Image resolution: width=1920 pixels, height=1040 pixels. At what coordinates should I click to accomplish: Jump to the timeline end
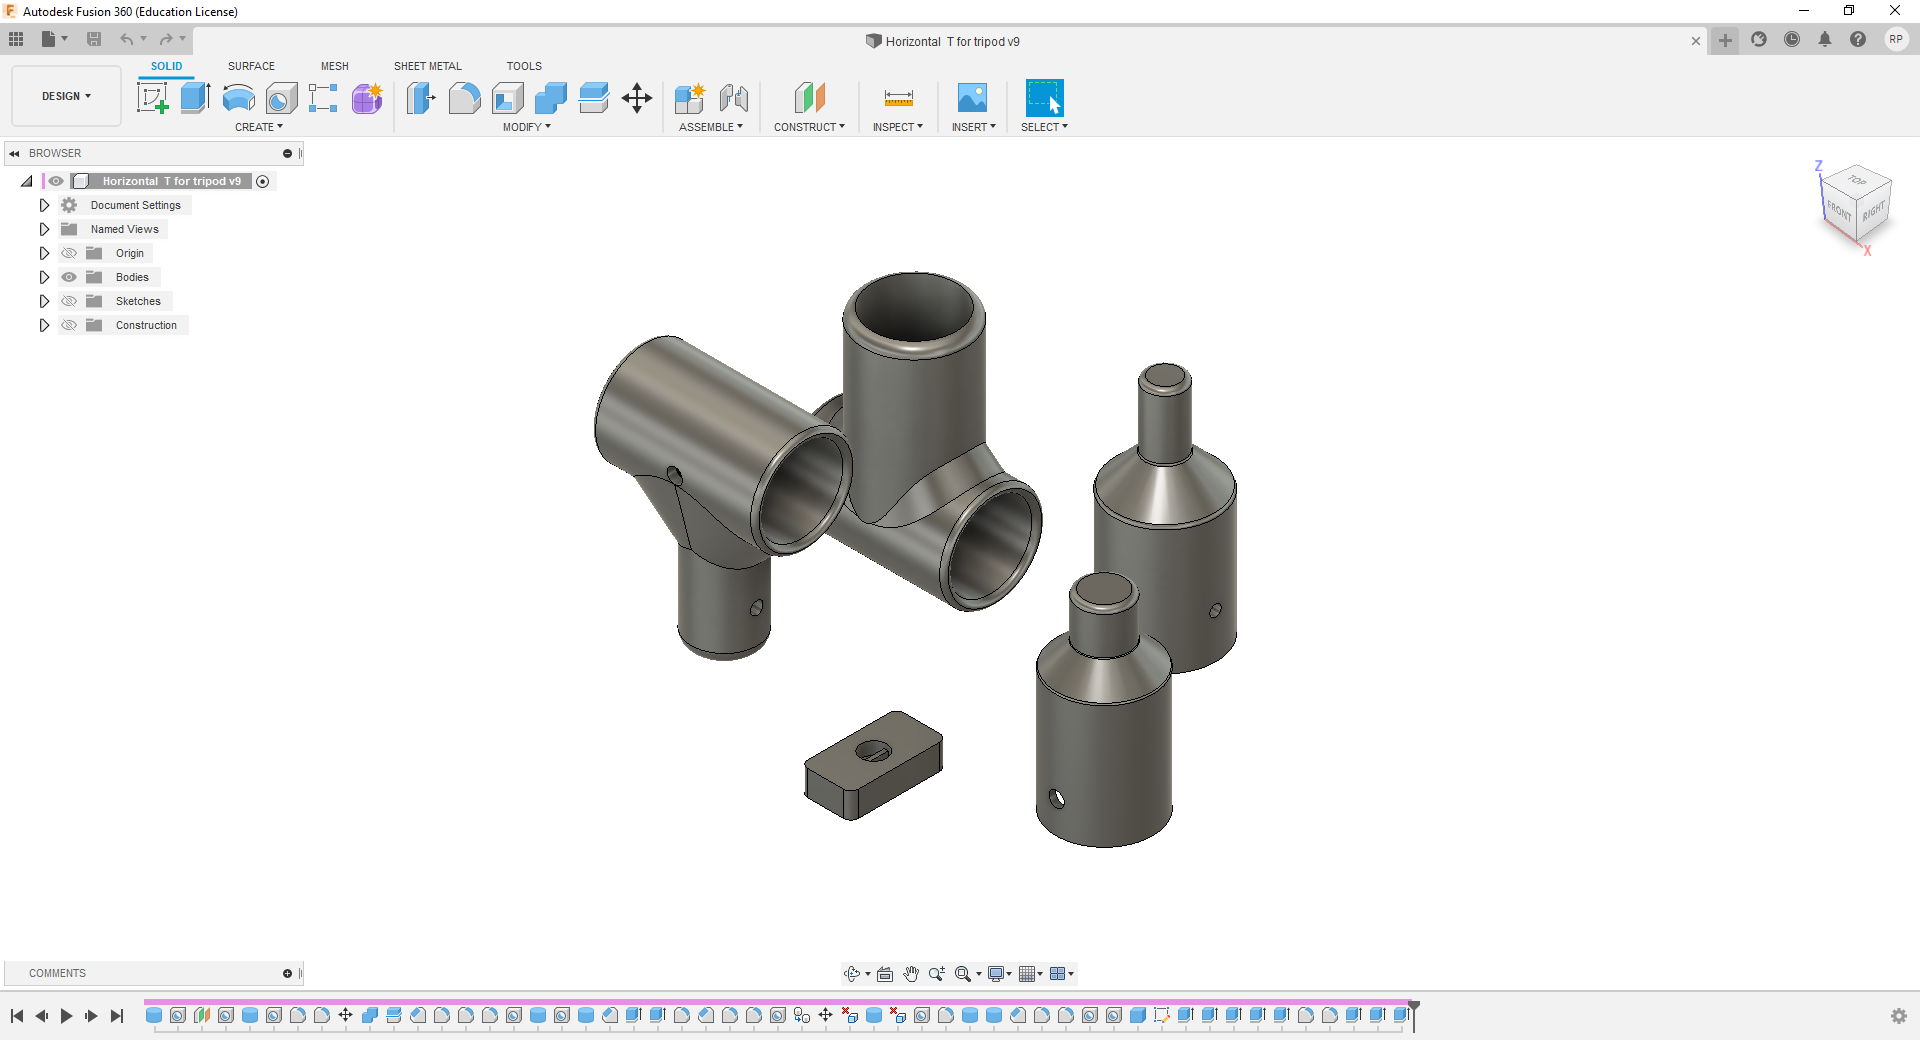pyautogui.click(x=117, y=1016)
